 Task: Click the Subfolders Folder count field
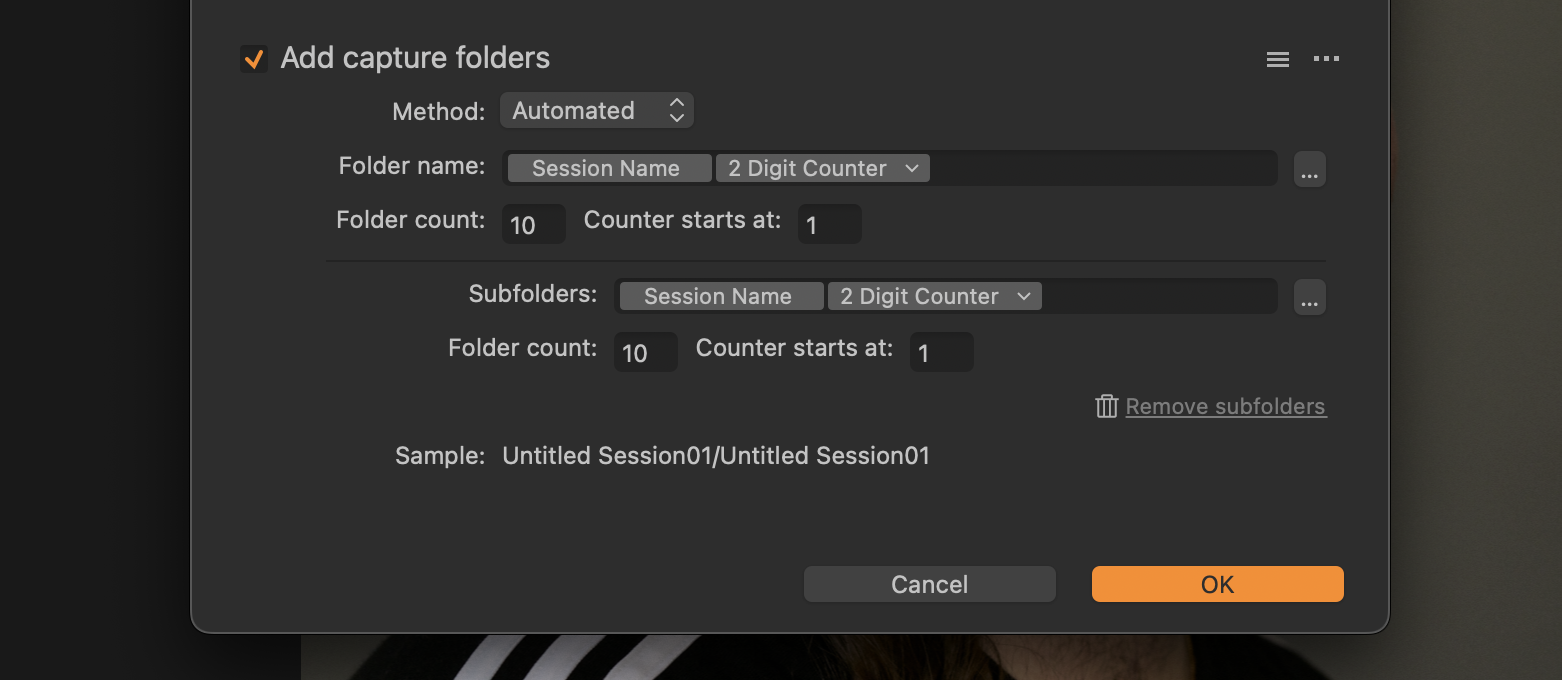click(x=646, y=352)
